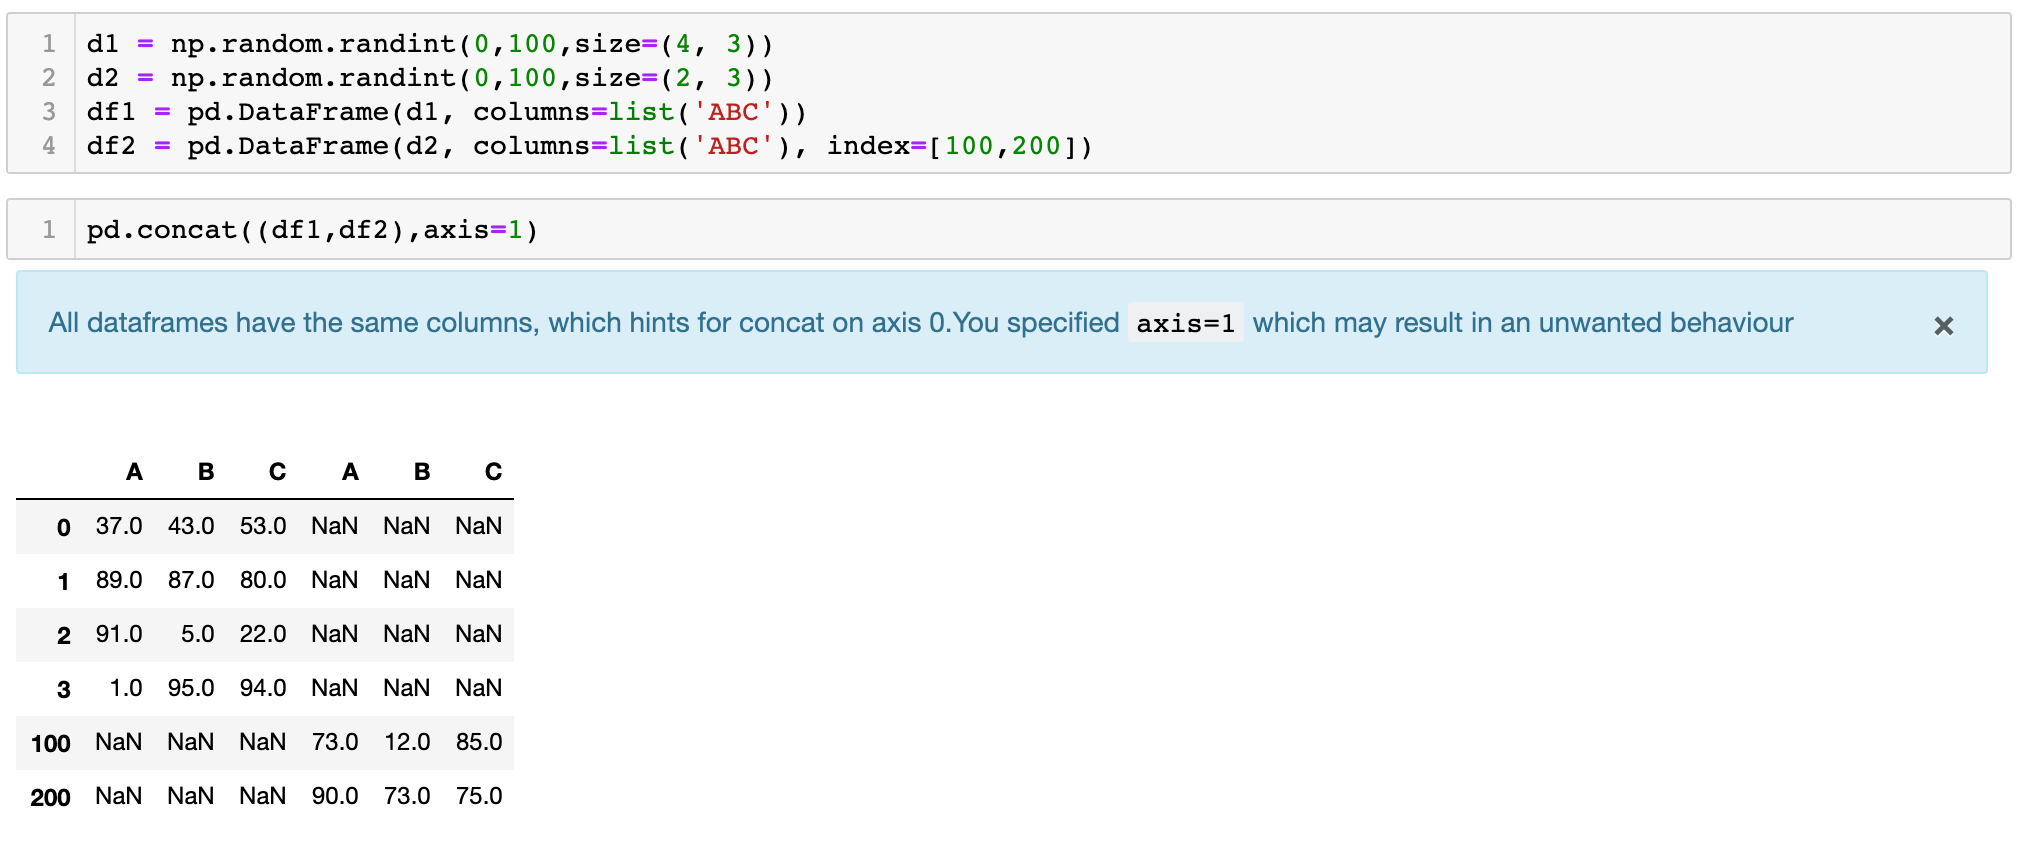Click row index label 100 in output table
Viewport: 2026px width, 856px height.
click(x=51, y=743)
